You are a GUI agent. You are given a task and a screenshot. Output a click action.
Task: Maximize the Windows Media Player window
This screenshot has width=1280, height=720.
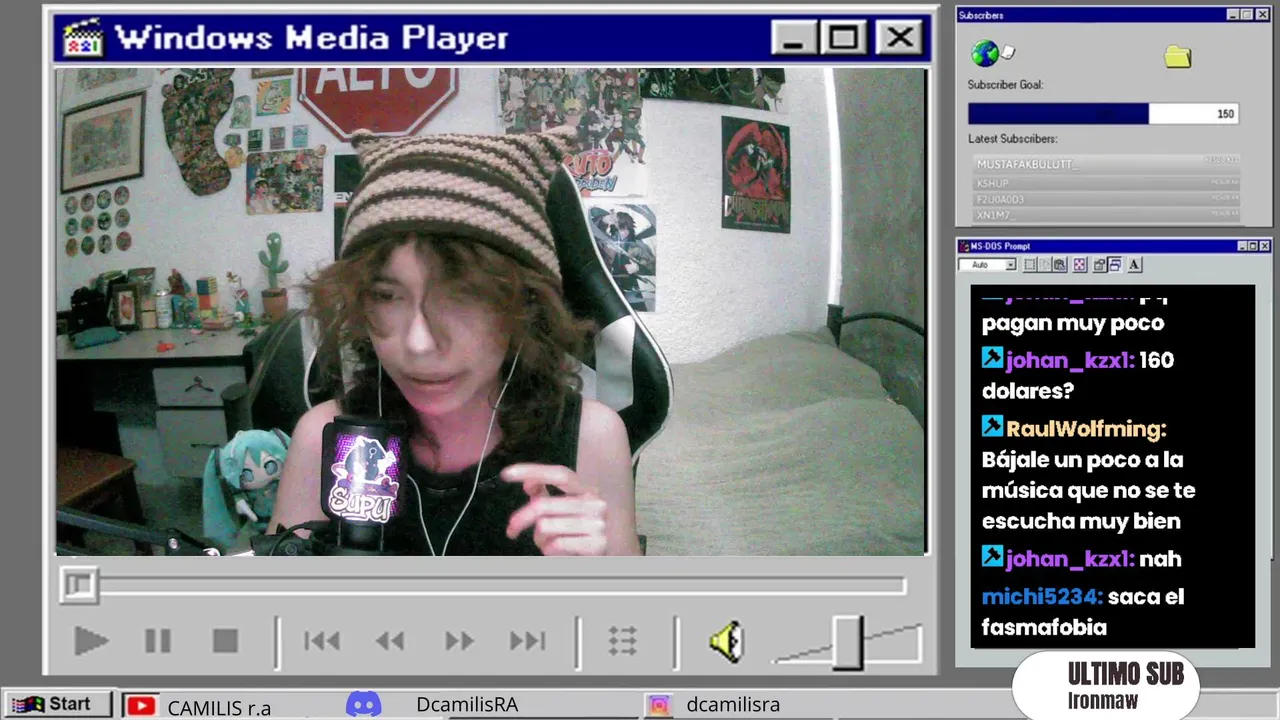tap(844, 38)
